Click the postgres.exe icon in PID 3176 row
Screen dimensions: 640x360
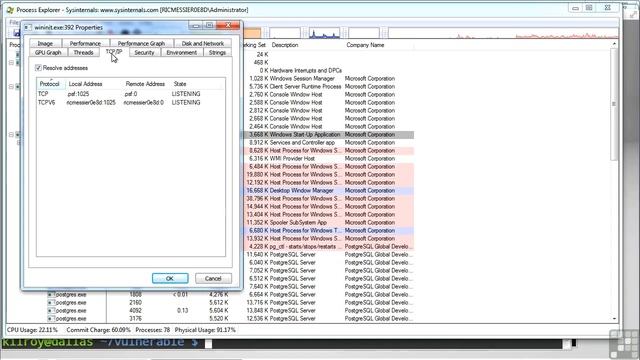[x=51, y=318]
